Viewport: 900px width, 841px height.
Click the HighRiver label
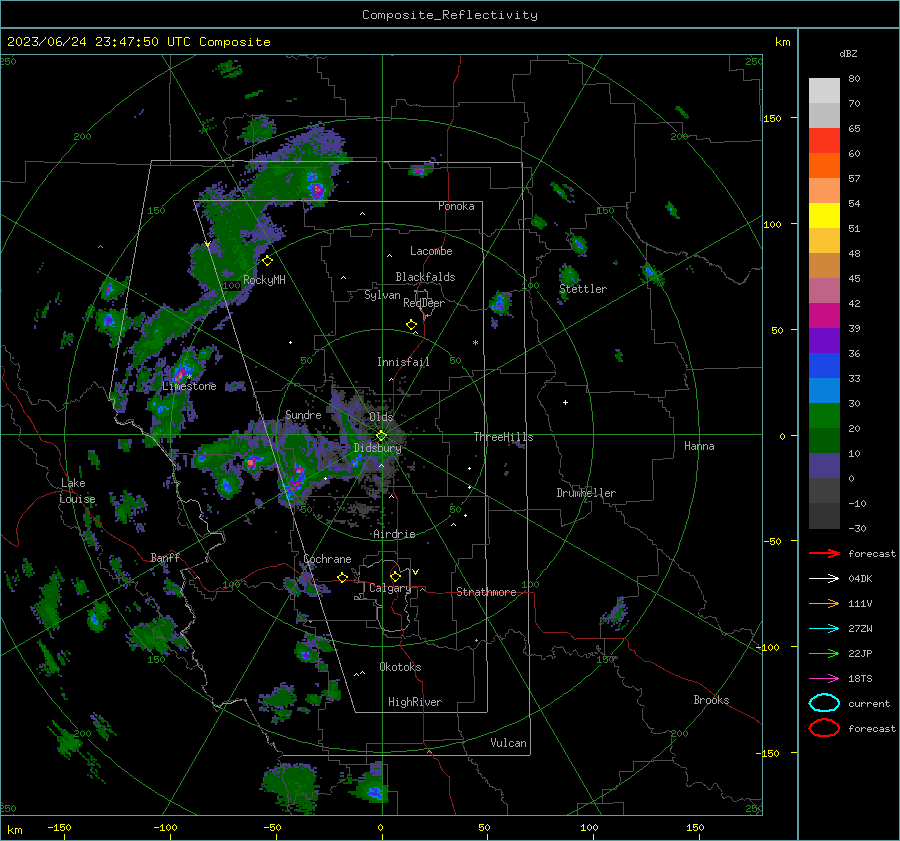pos(415,702)
